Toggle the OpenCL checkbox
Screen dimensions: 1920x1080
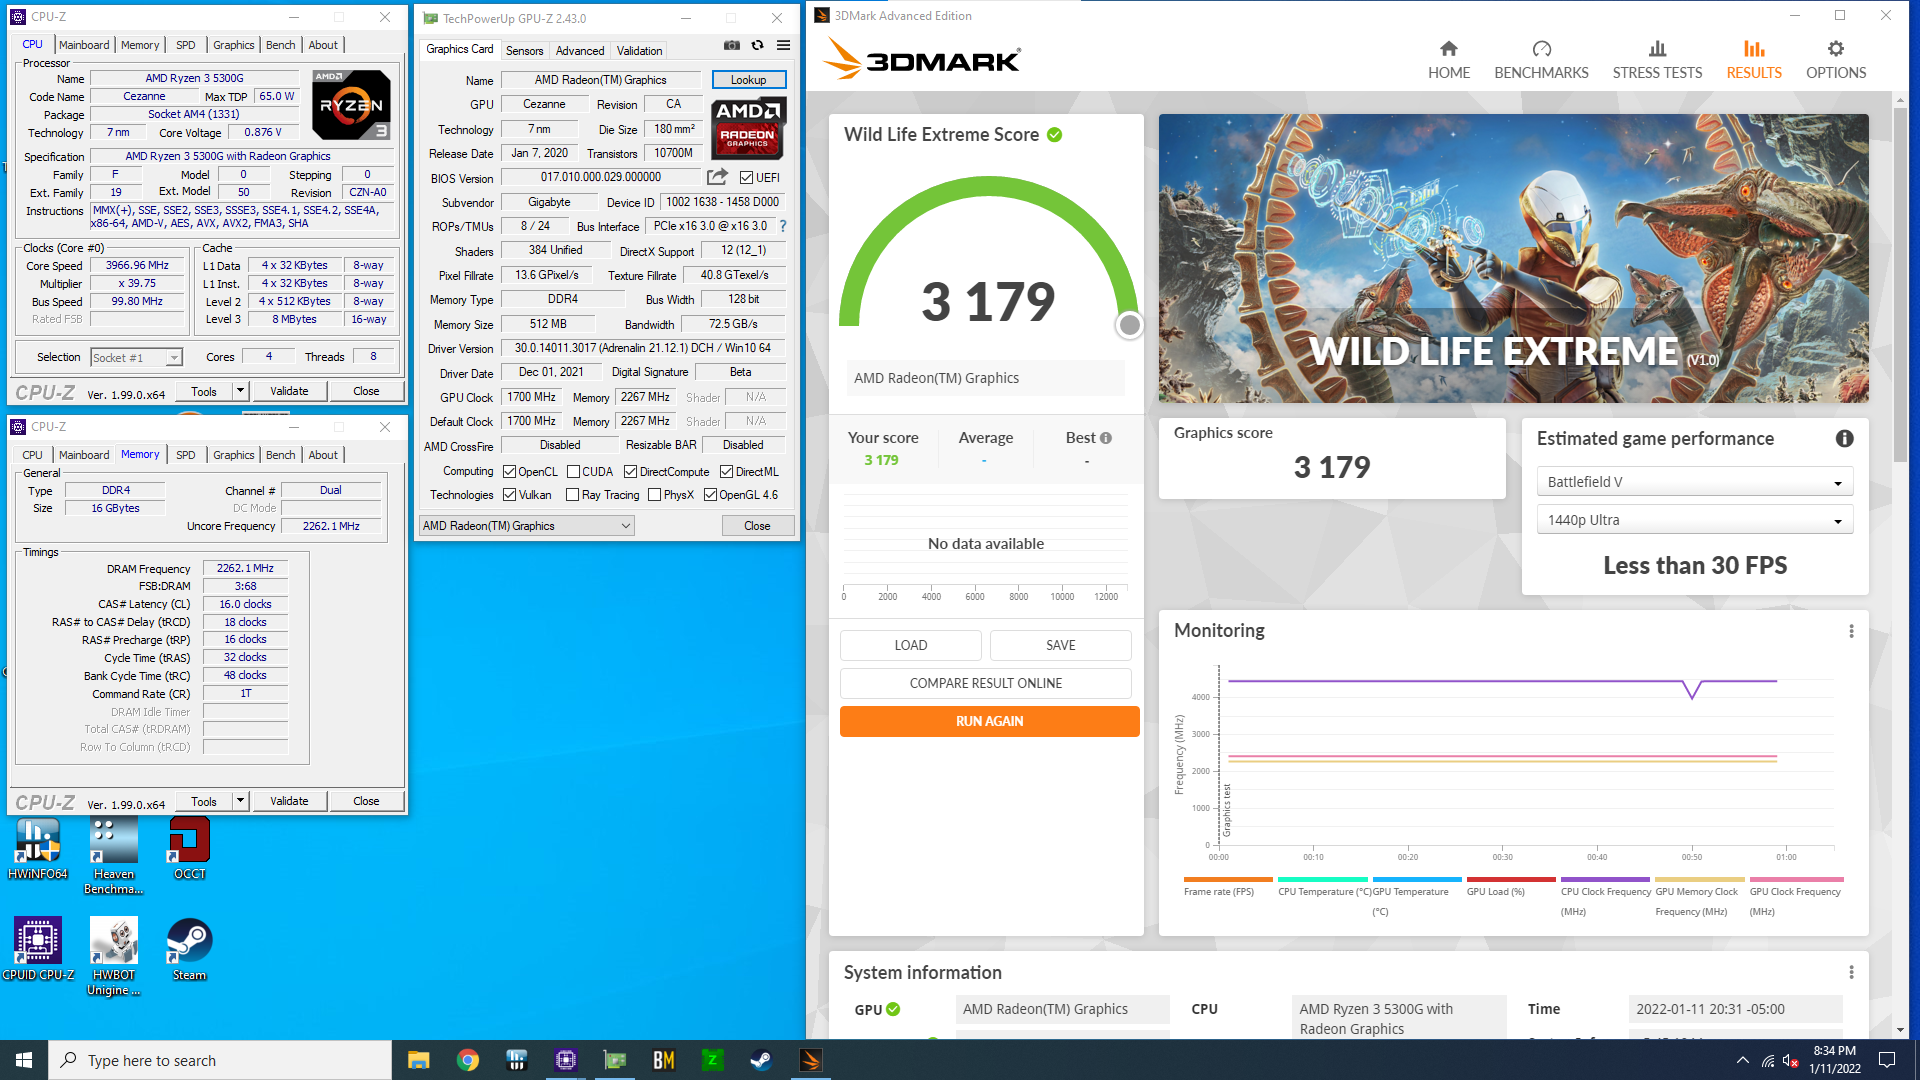pyautogui.click(x=509, y=472)
